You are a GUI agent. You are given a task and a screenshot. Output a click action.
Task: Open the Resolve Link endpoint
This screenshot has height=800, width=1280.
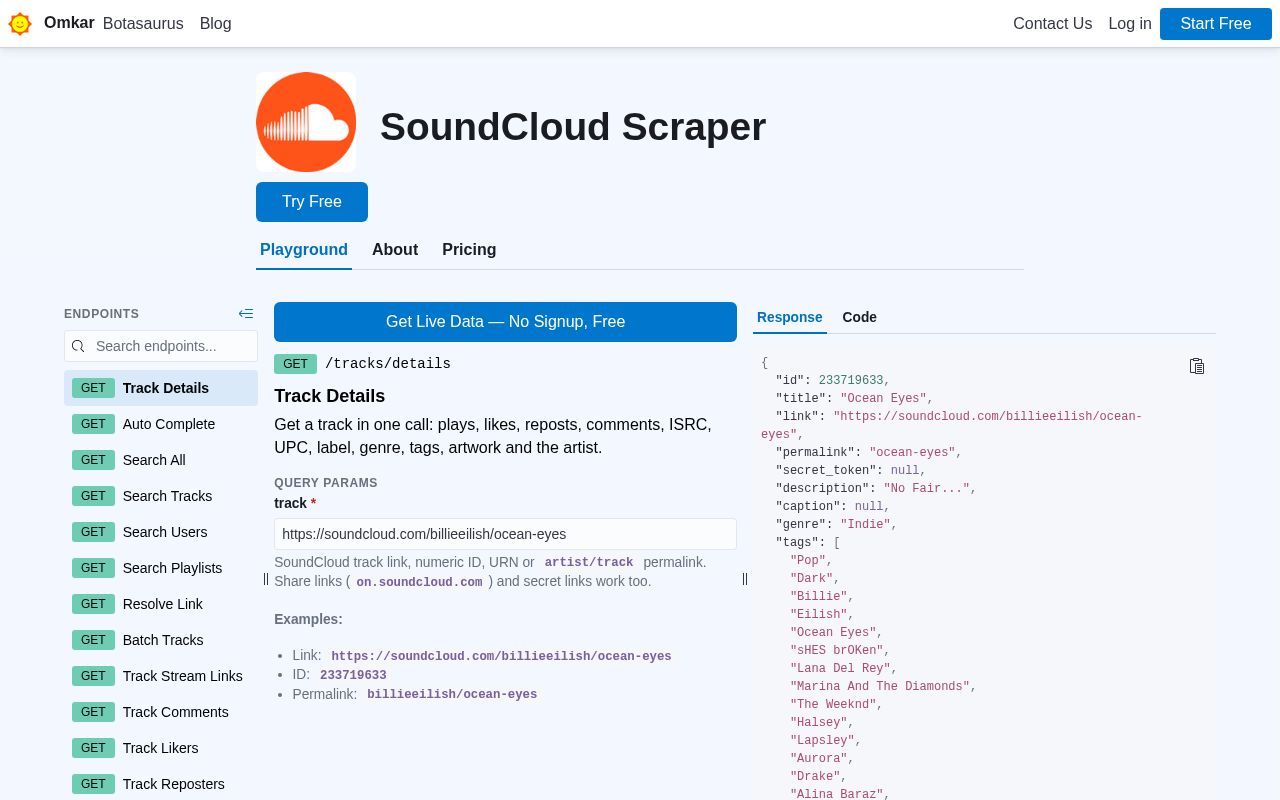click(x=161, y=604)
